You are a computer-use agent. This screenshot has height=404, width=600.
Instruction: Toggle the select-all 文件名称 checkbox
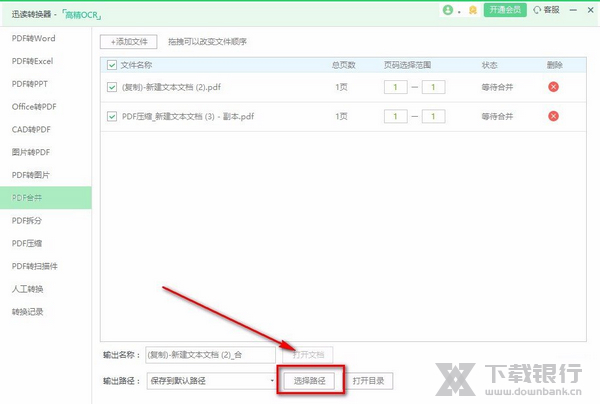[112, 65]
